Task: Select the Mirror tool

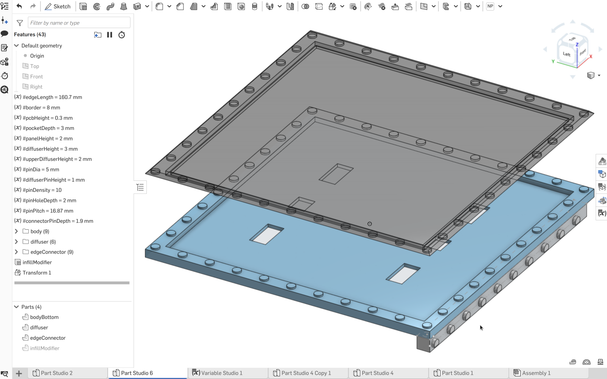Action: (x=290, y=6)
